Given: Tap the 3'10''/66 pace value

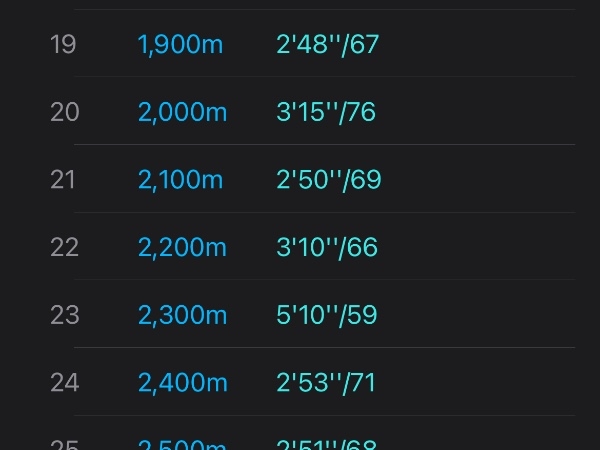Looking at the screenshot, I should click(x=327, y=248).
